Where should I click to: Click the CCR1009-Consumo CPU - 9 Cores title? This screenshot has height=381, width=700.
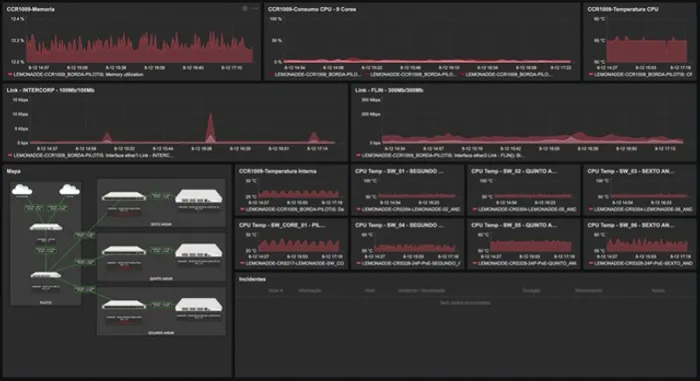point(312,9)
